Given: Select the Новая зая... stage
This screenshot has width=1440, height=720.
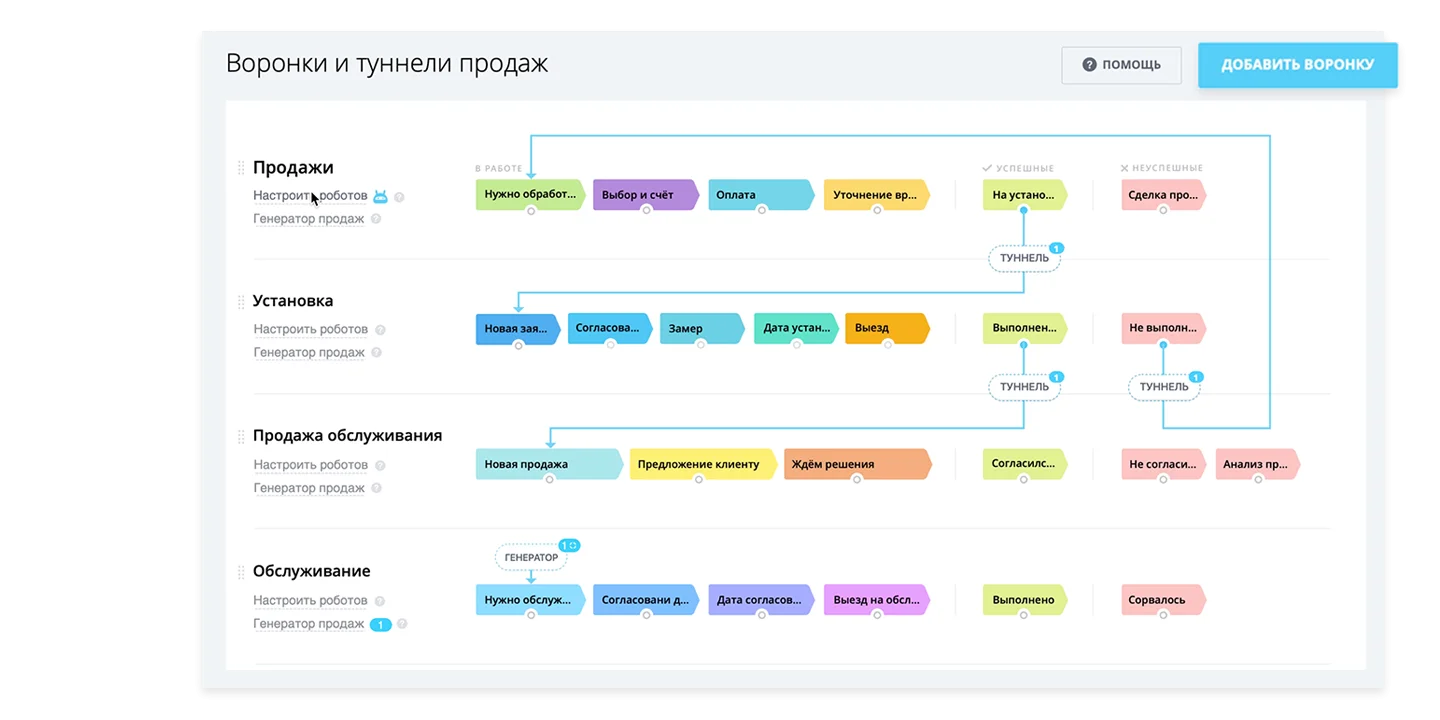Looking at the screenshot, I should point(518,329).
